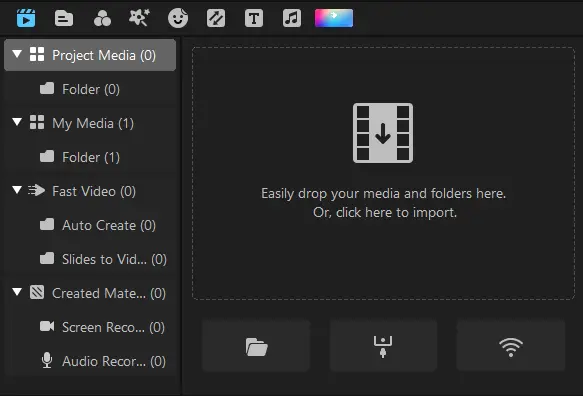Open Folder (1) under My Media

point(90,157)
